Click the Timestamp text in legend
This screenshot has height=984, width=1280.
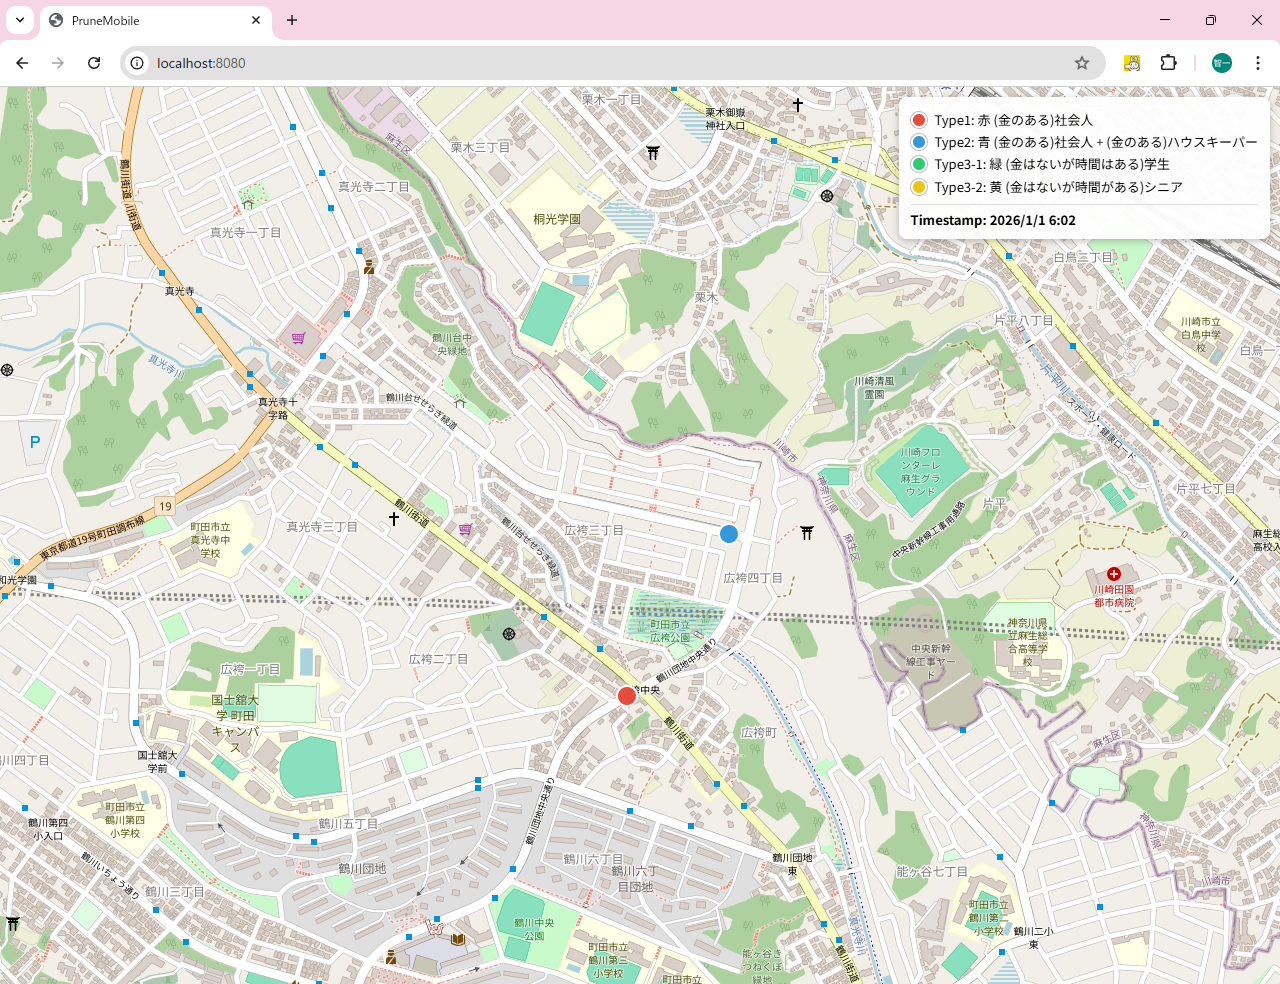(x=993, y=220)
